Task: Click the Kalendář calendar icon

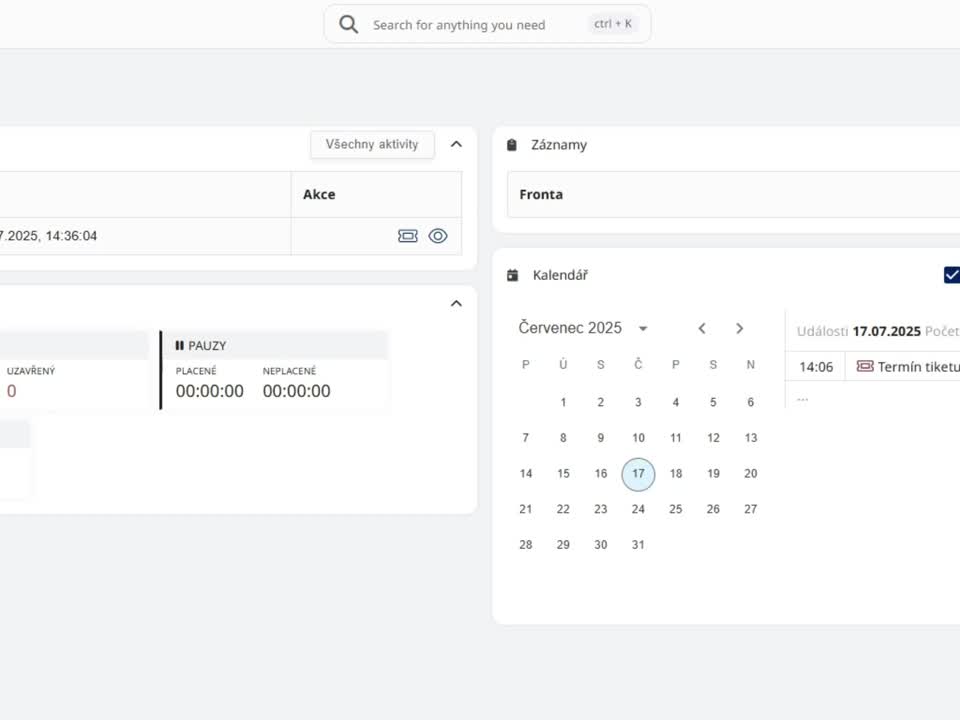Action: 512,276
